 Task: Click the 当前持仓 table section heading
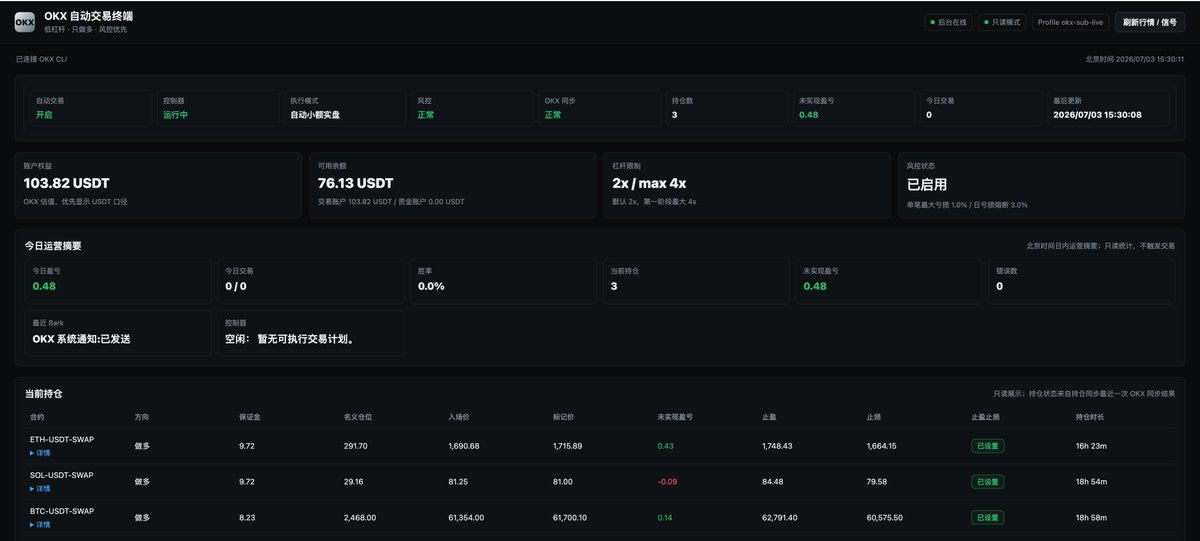point(44,394)
